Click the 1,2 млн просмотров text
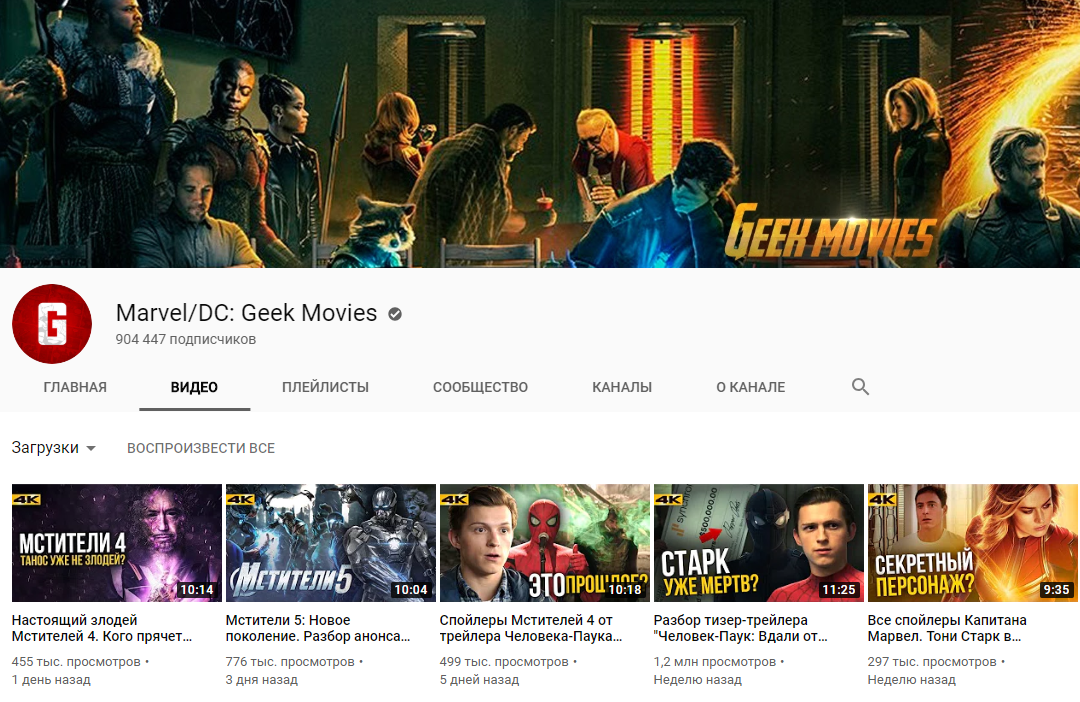The width and height of the screenshot is (1080, 702). [x=715, y=662]
